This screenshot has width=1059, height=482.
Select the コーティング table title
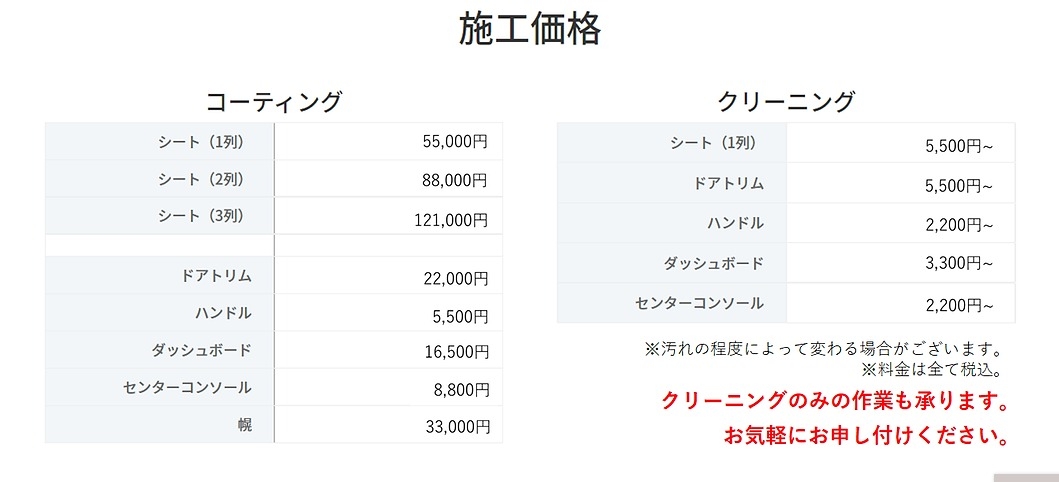pyautogui.click(x=274, y=102)
